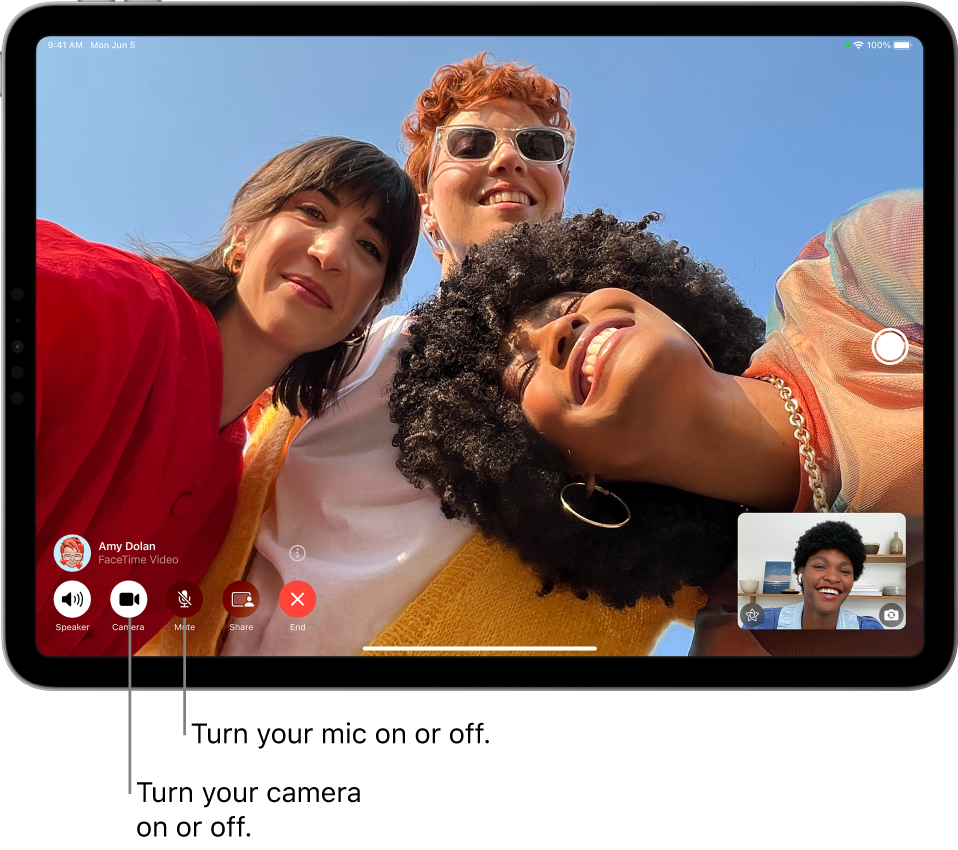The image size is (958, 850).
Task: Tap the 100% battery percentage text
Action: [878, 46]
